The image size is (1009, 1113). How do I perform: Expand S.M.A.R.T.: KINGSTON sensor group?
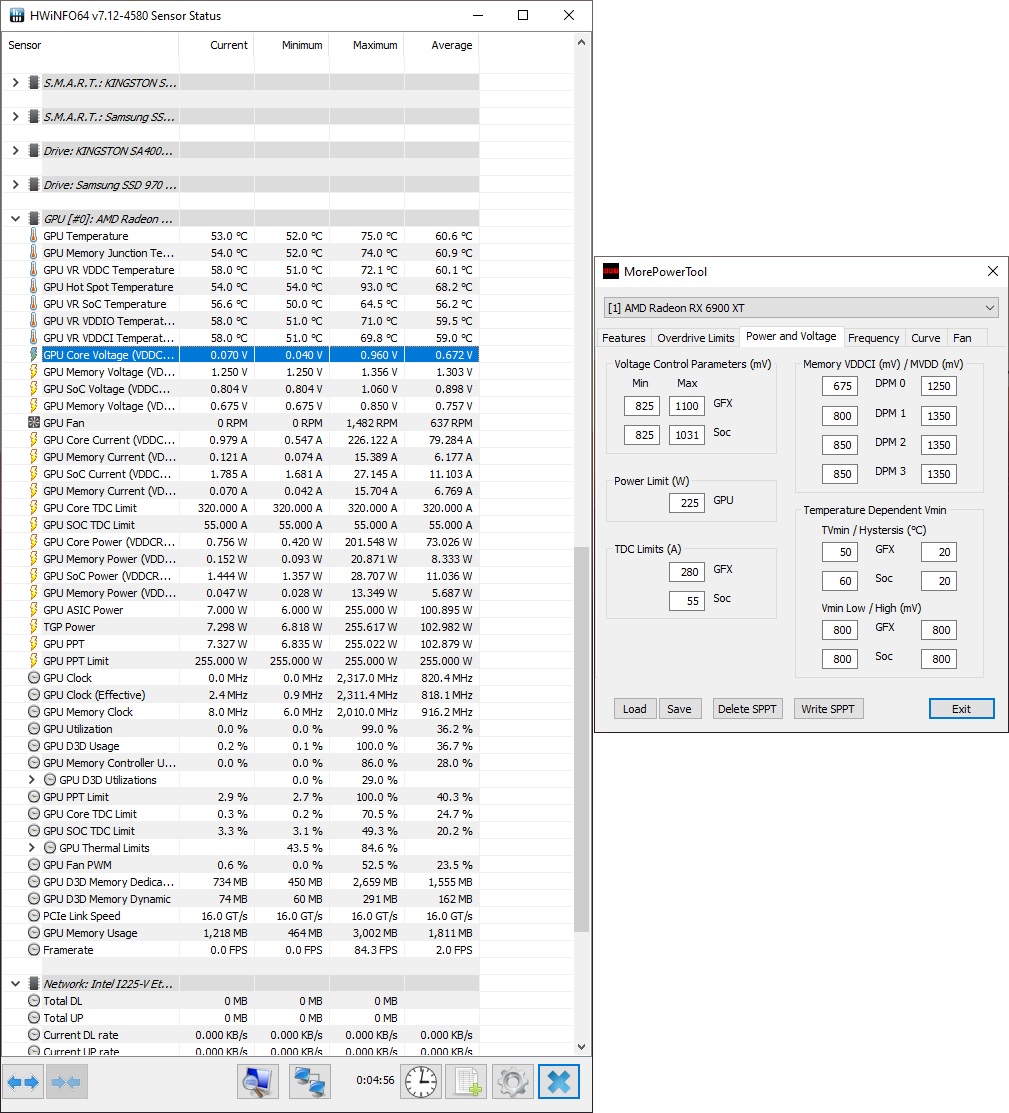16,82
